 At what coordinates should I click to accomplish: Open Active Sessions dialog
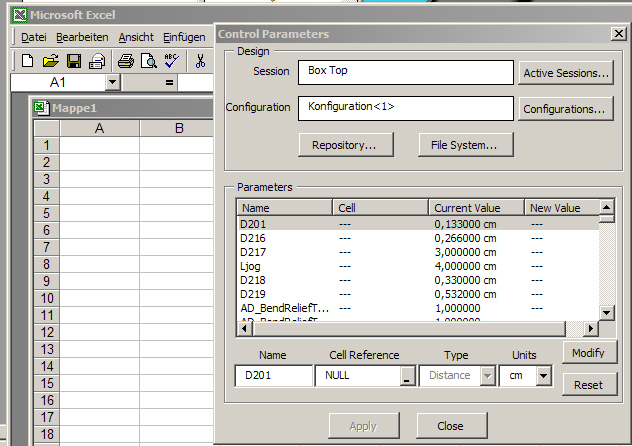[x=566, y=73]
